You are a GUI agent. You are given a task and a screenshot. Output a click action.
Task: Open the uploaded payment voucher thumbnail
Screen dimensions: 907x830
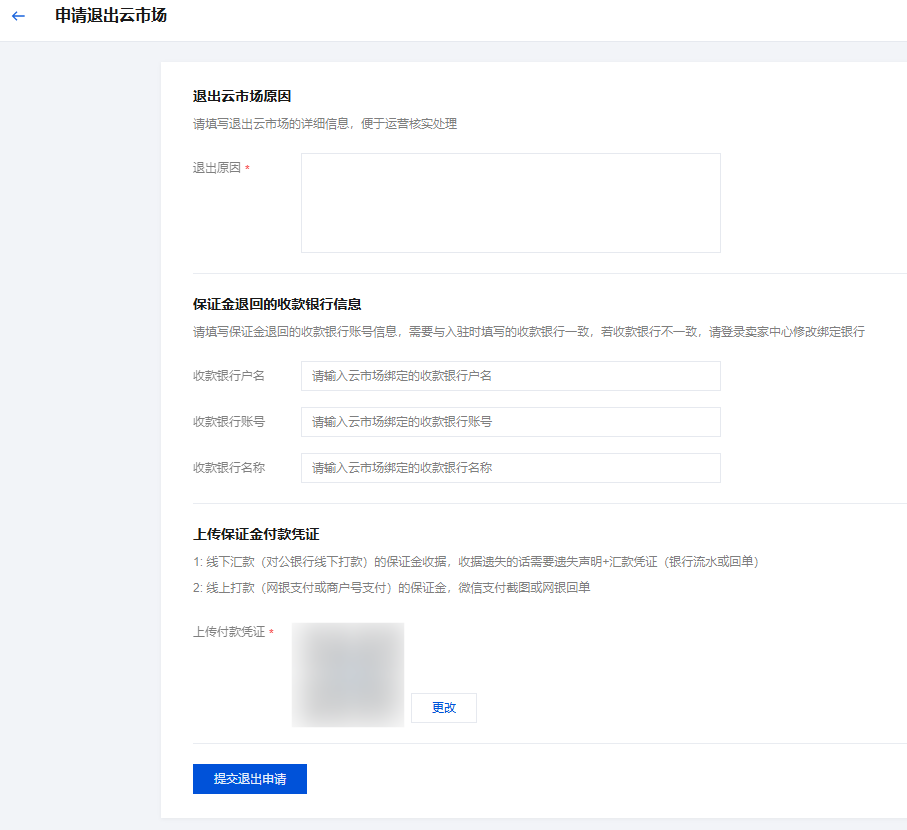(x=348, y=674)
